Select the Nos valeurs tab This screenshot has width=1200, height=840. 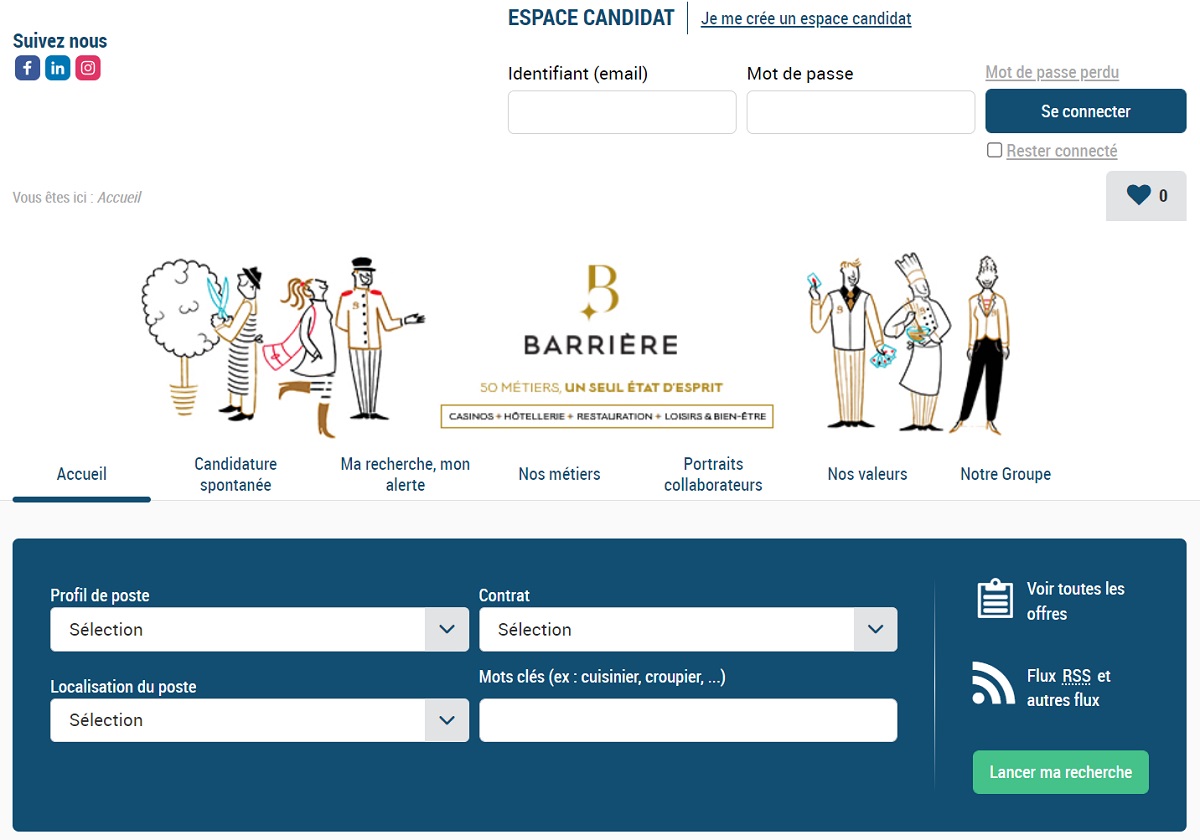pos(867,474)
